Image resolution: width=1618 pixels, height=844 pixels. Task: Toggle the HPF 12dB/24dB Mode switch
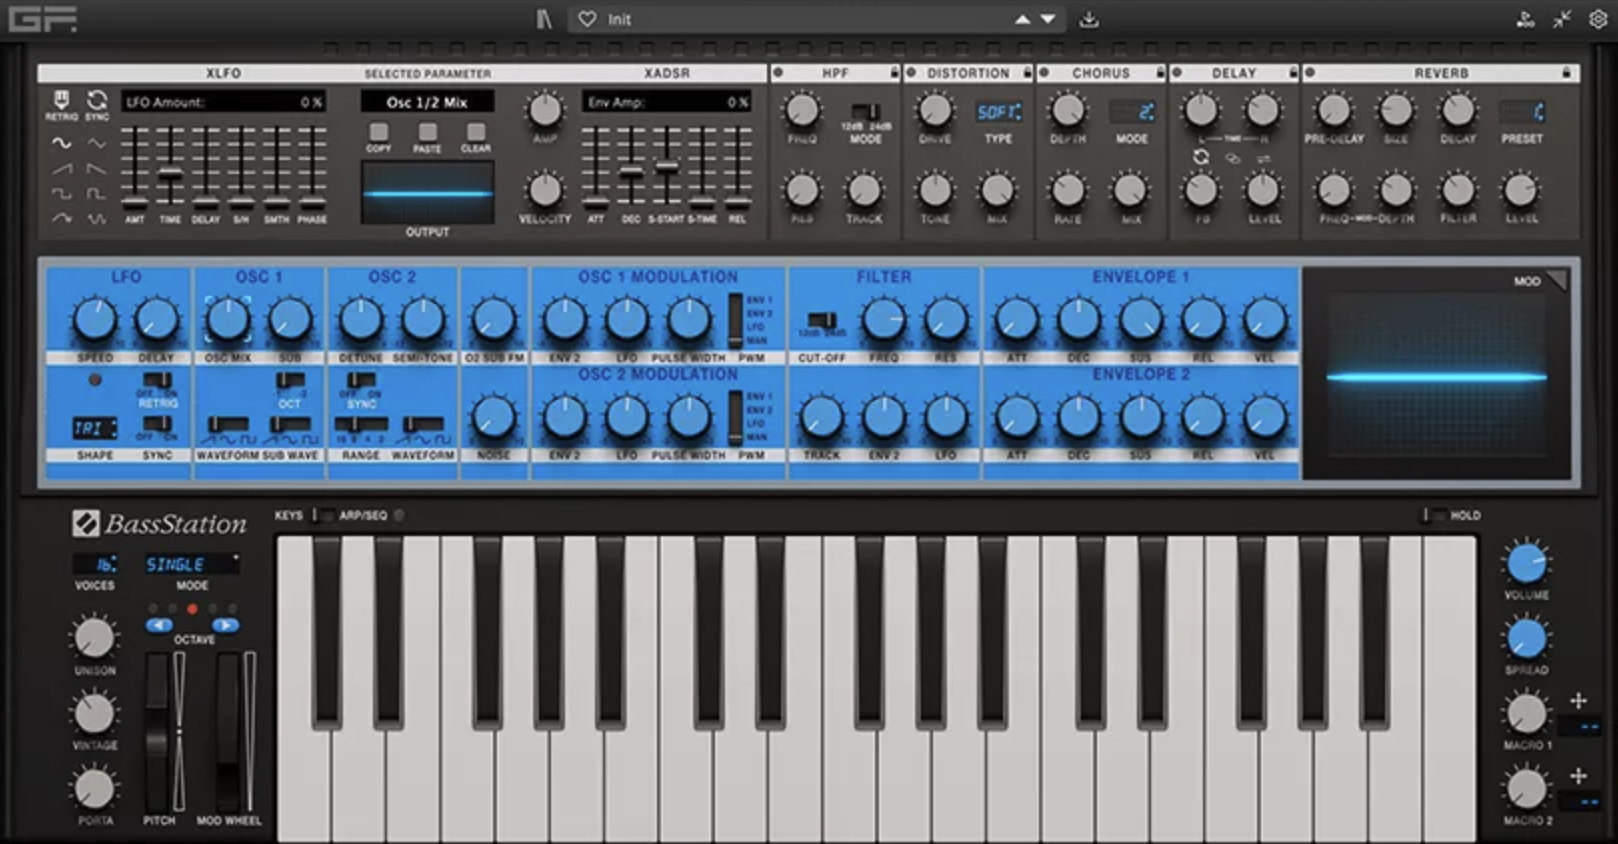click(x=866, y=111)
